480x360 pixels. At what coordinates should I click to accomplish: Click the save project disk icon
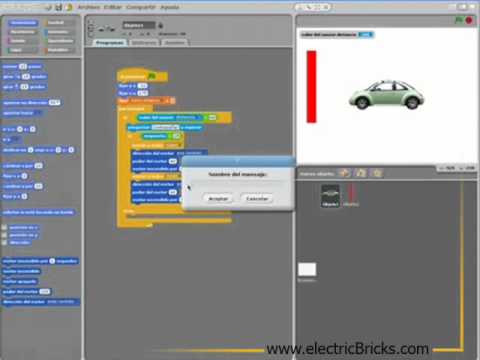[x=59, y=7]
